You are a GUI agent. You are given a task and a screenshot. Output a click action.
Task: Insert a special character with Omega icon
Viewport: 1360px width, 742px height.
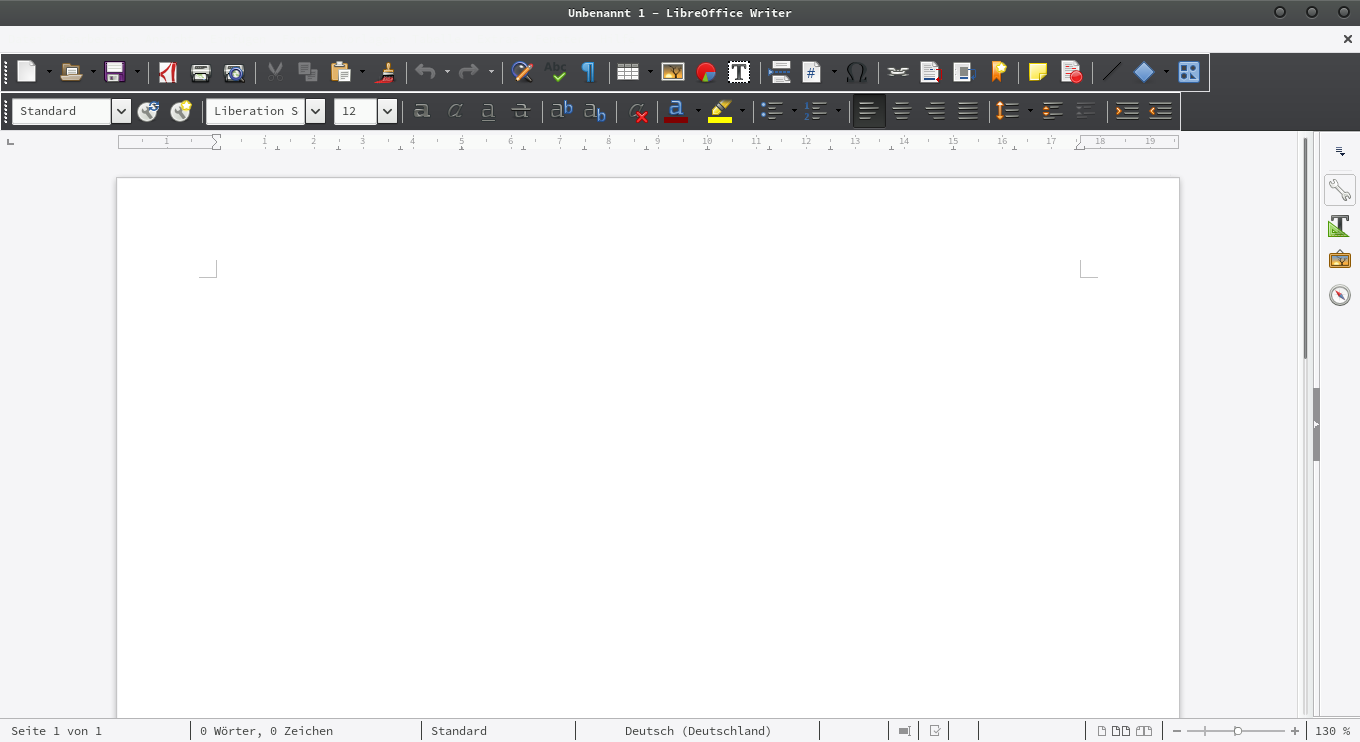(856, 72)
